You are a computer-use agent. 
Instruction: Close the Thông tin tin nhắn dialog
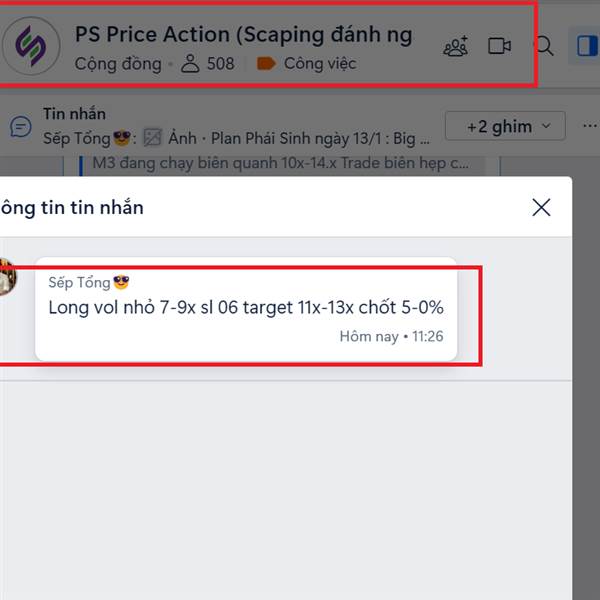541,207
